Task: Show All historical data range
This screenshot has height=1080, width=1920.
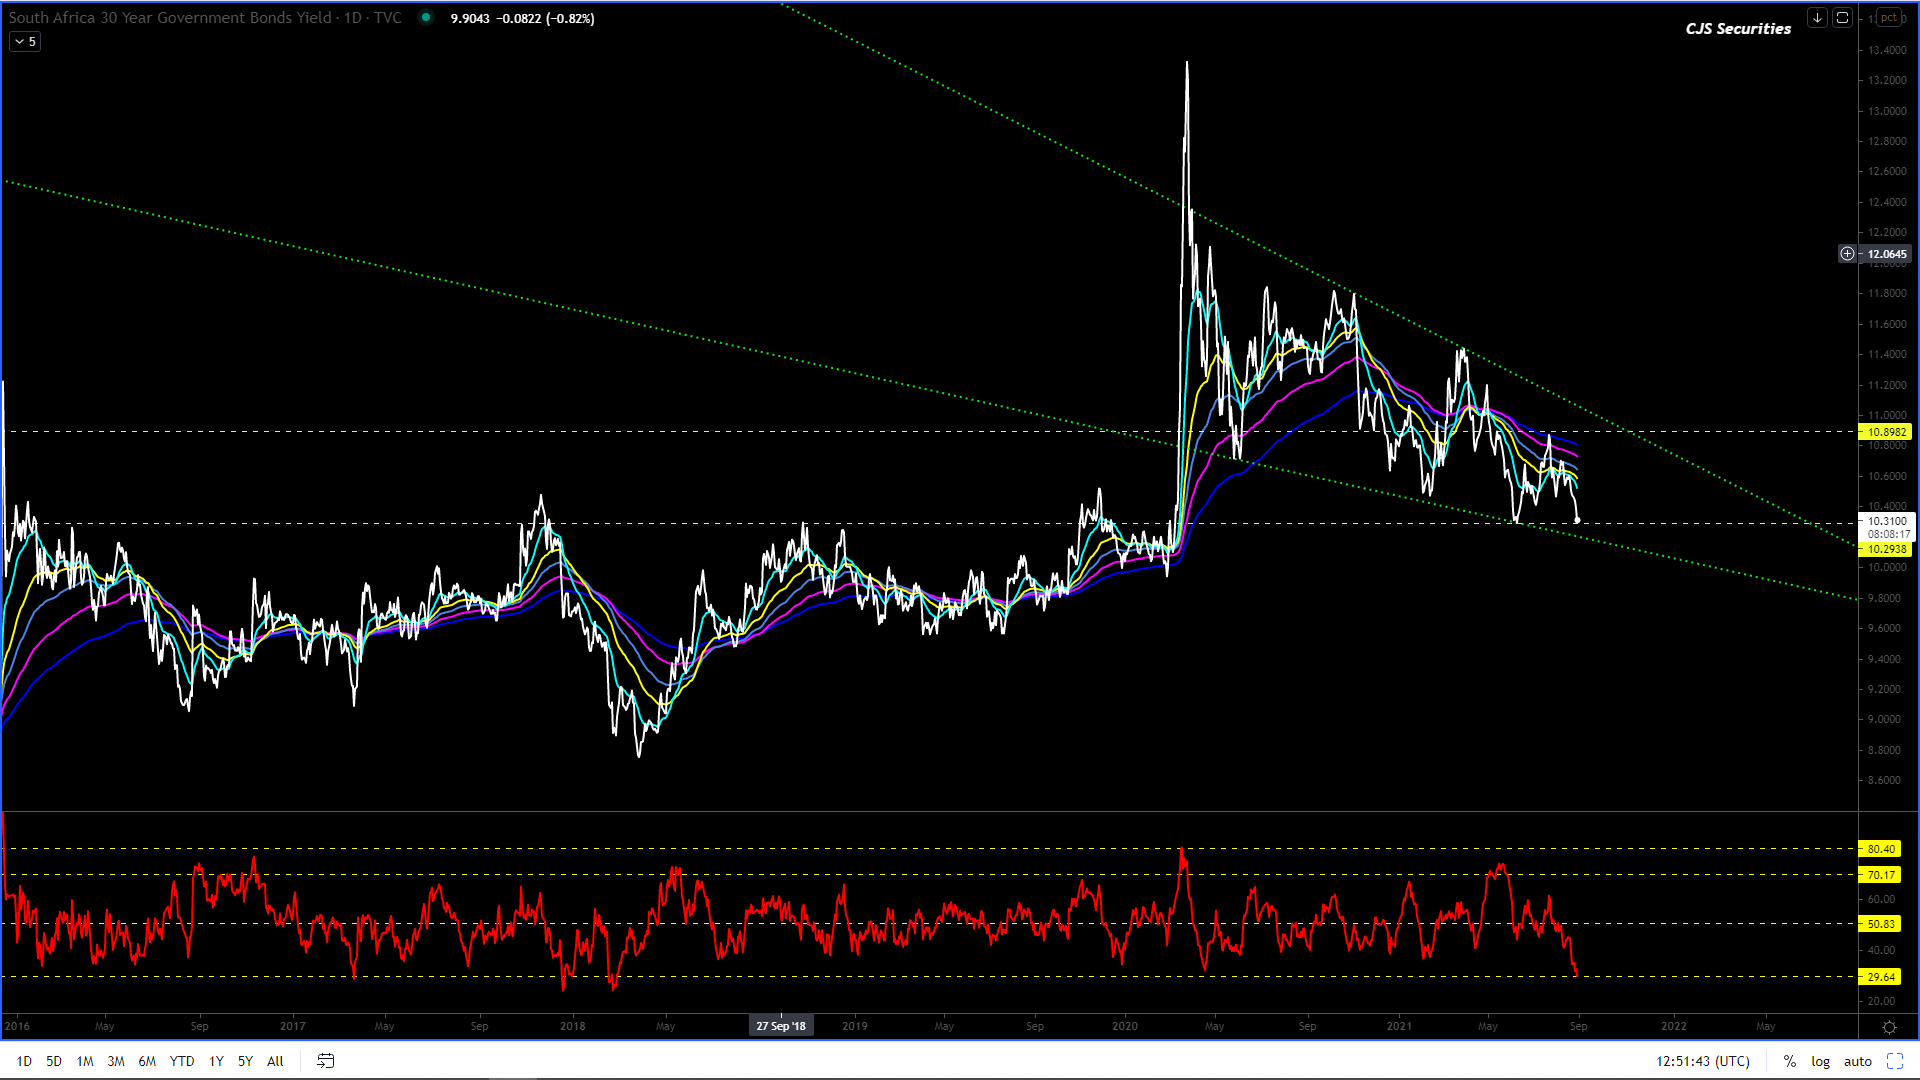Action: click(x=275, y=1061)
